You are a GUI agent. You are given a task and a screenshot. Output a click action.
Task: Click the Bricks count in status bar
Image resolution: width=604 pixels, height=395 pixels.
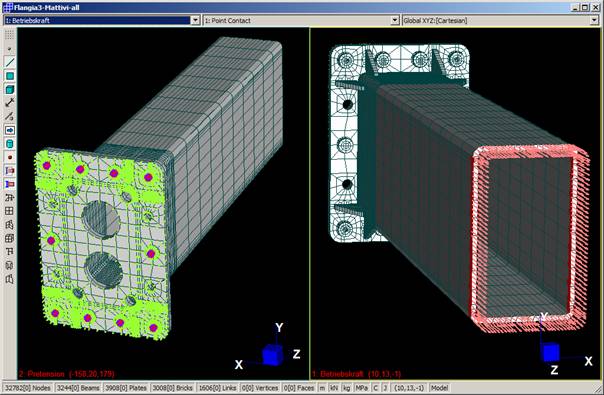click(x=172, y=388)
